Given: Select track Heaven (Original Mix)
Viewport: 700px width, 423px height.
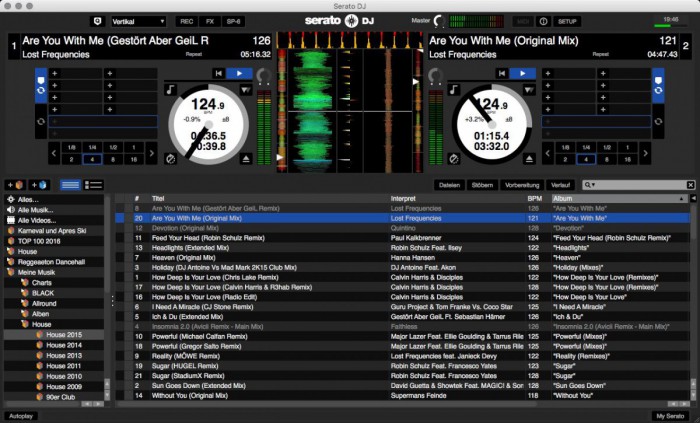Looking at the screenshot, I should point(402,257).
